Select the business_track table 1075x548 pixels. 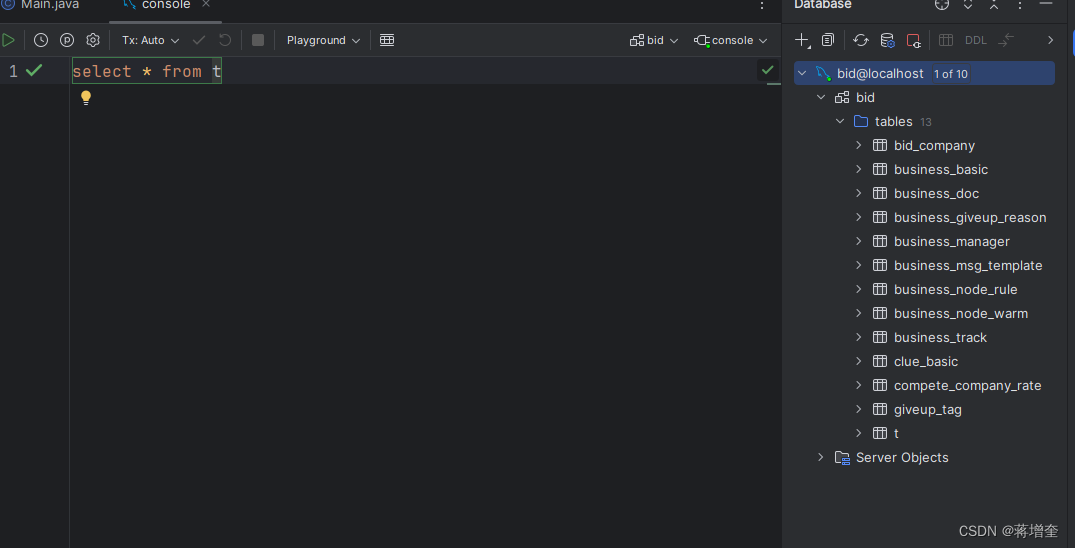click(x=940, y=337)
